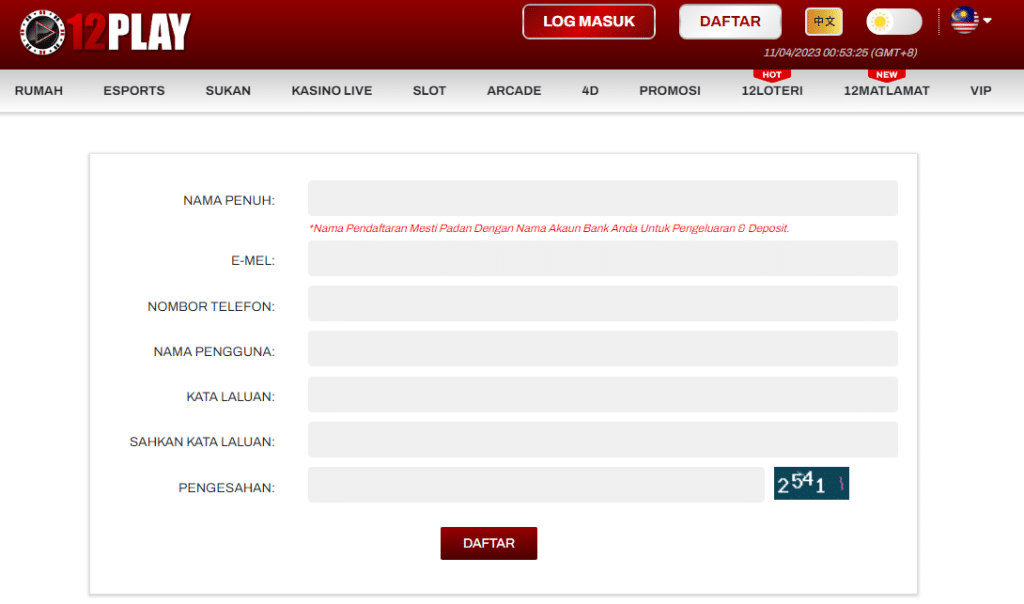Viewport: 1024px width, 604px height.
Task: Open 12MATLAMAT with NEW badge
Action: [x=886, y=91]
